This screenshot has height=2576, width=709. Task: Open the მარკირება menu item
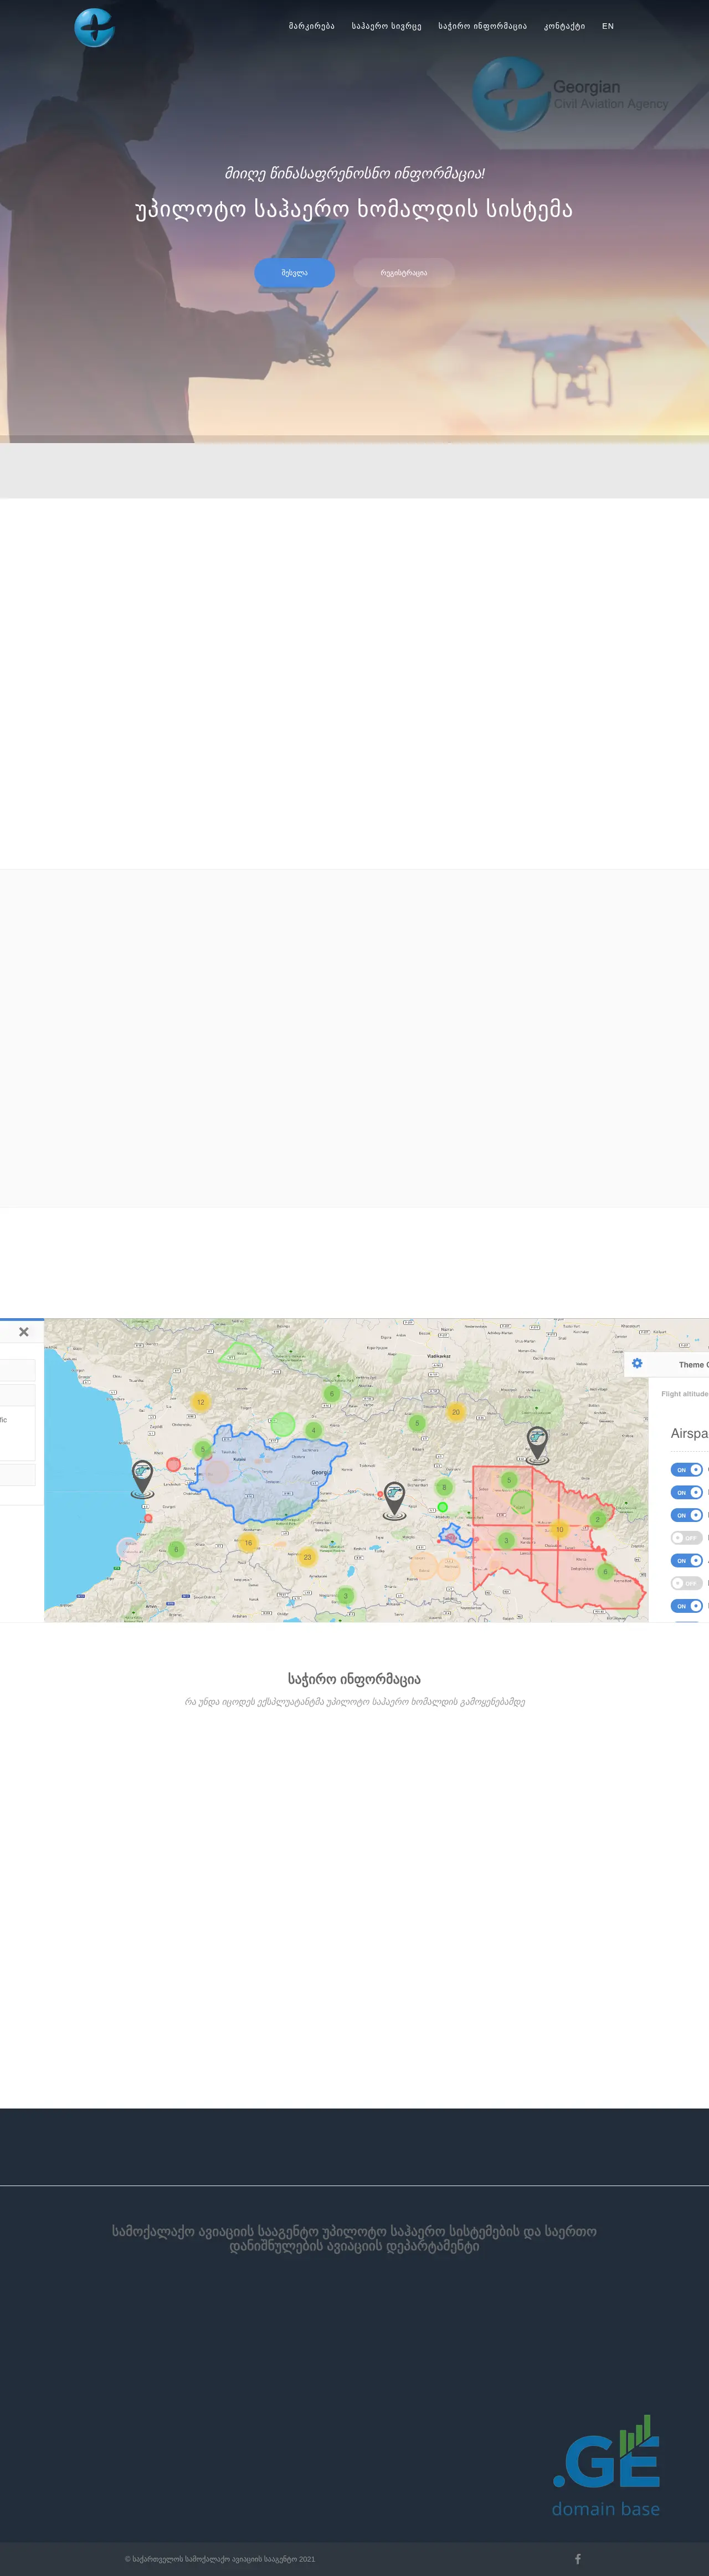311,26
